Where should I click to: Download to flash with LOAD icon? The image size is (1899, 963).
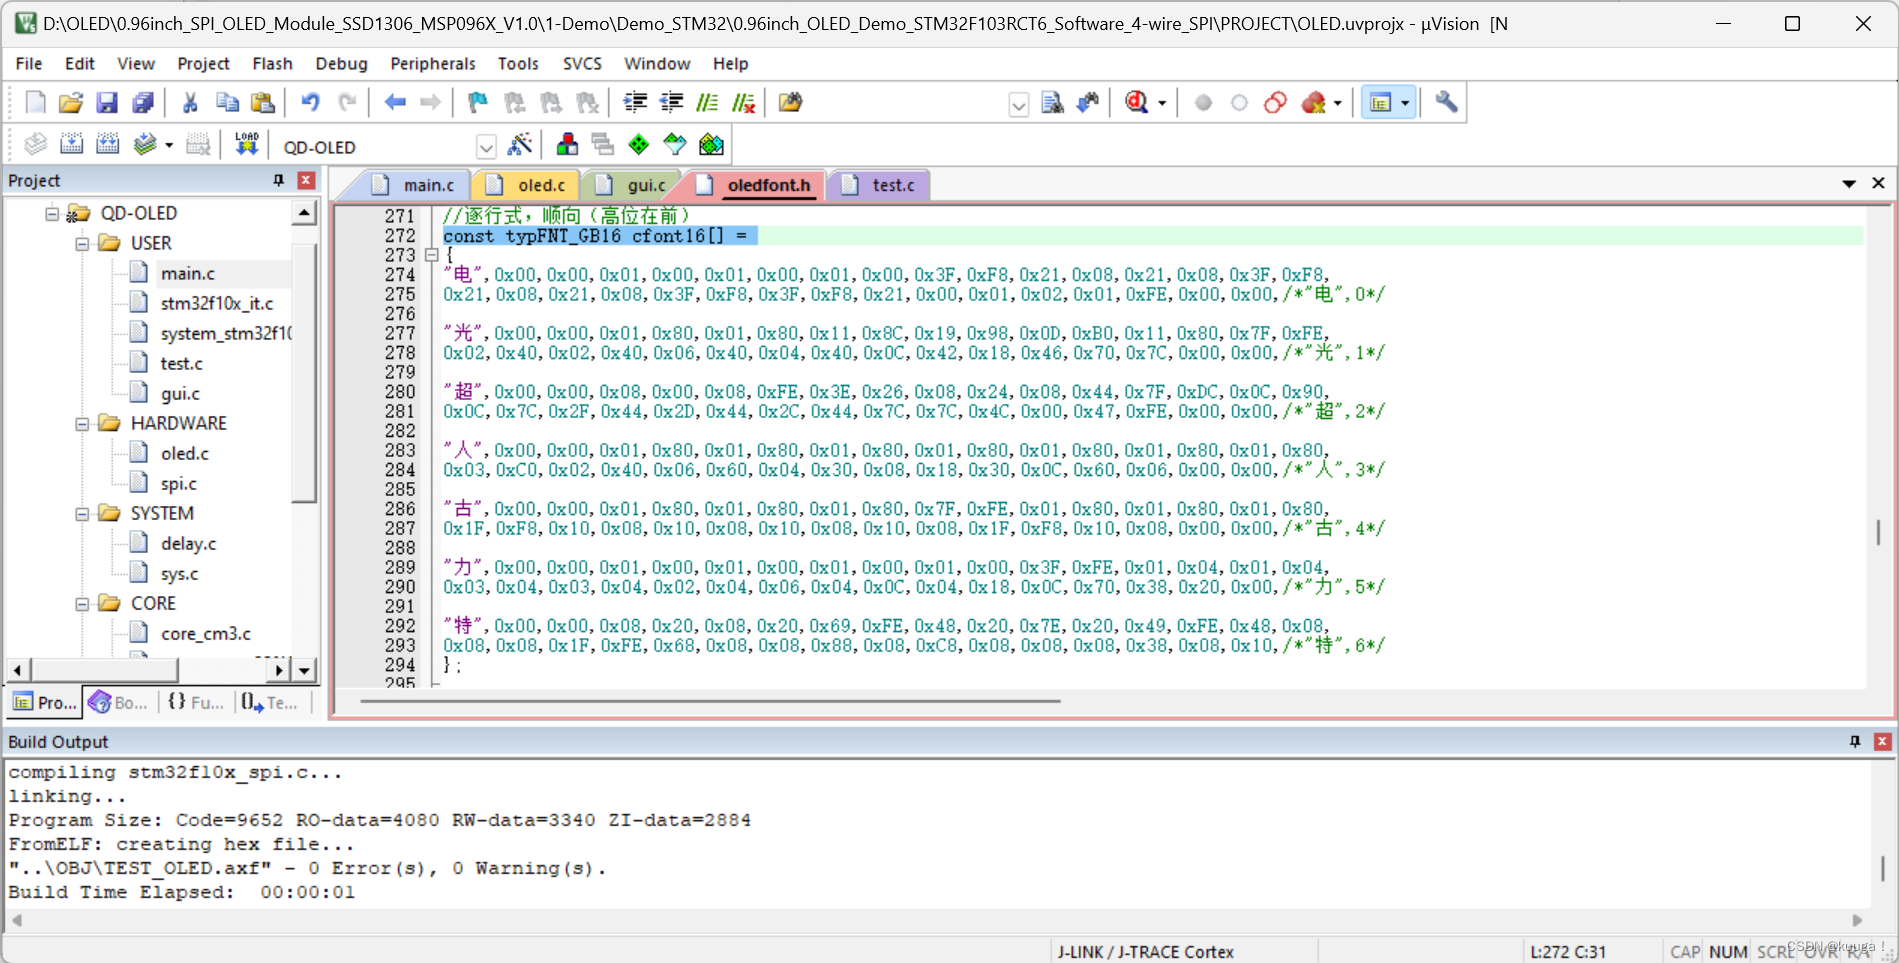tap(246, 145)
